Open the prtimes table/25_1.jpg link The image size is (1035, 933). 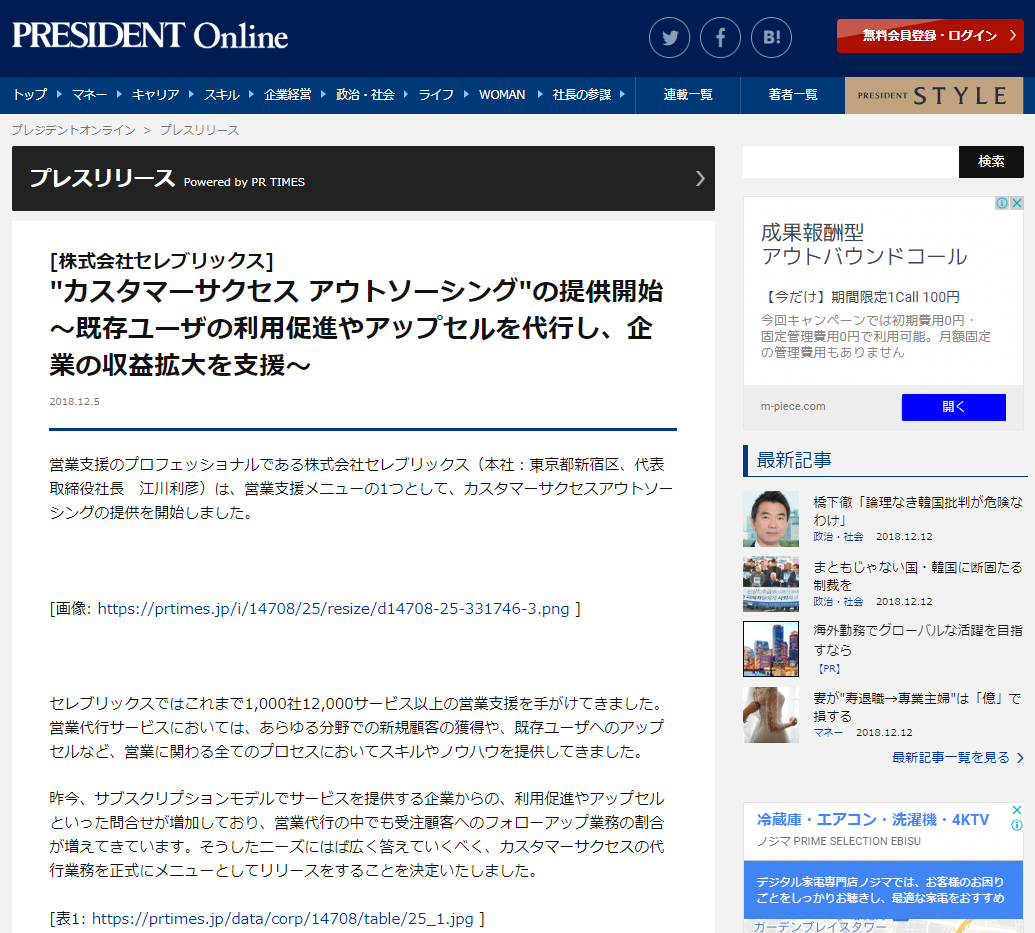pyautogui.click(x=283, y=918)
